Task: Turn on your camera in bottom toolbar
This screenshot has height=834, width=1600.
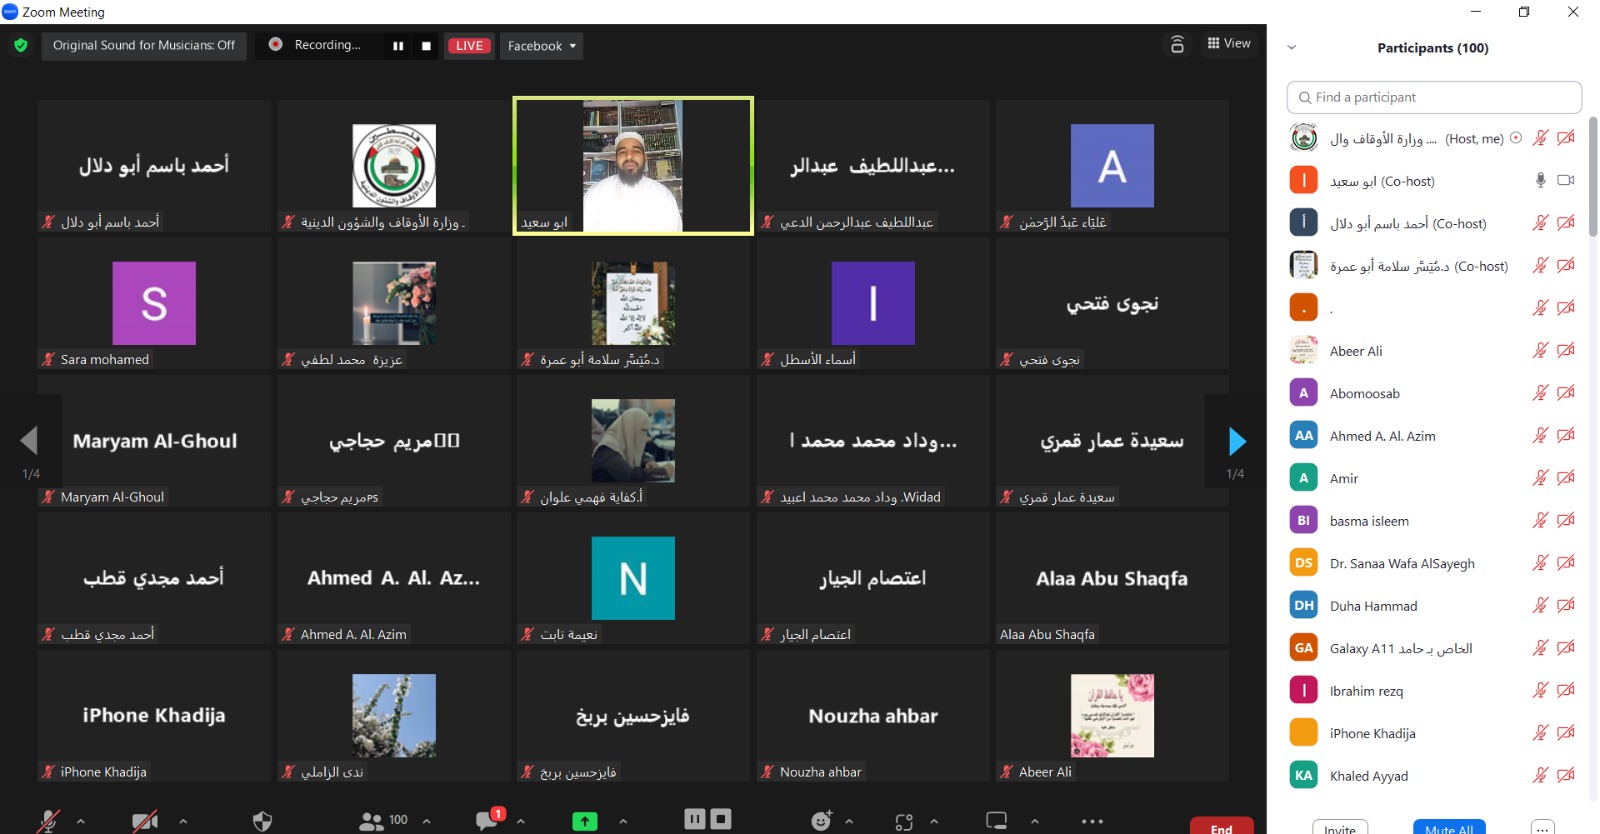Action: (x=145, y=821)
